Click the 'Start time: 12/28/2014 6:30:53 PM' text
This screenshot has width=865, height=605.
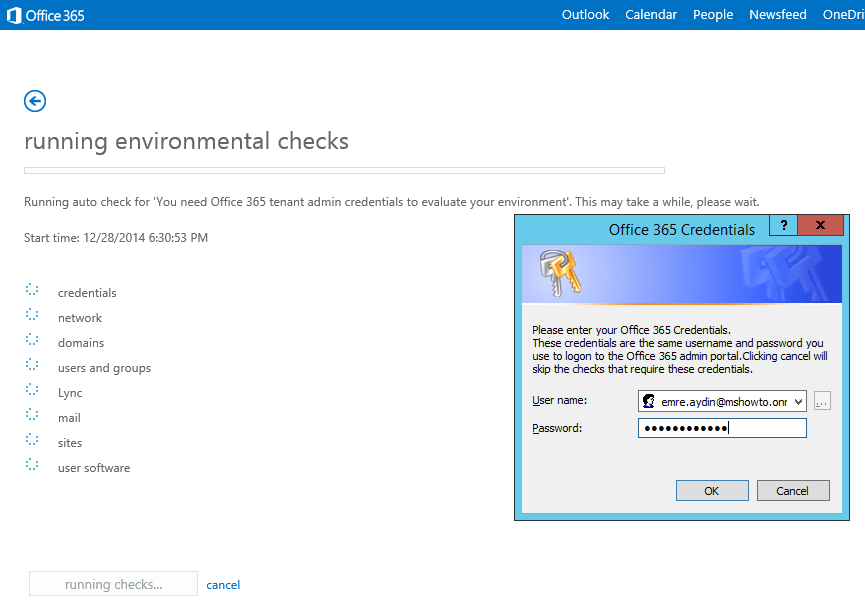(116, 238)
